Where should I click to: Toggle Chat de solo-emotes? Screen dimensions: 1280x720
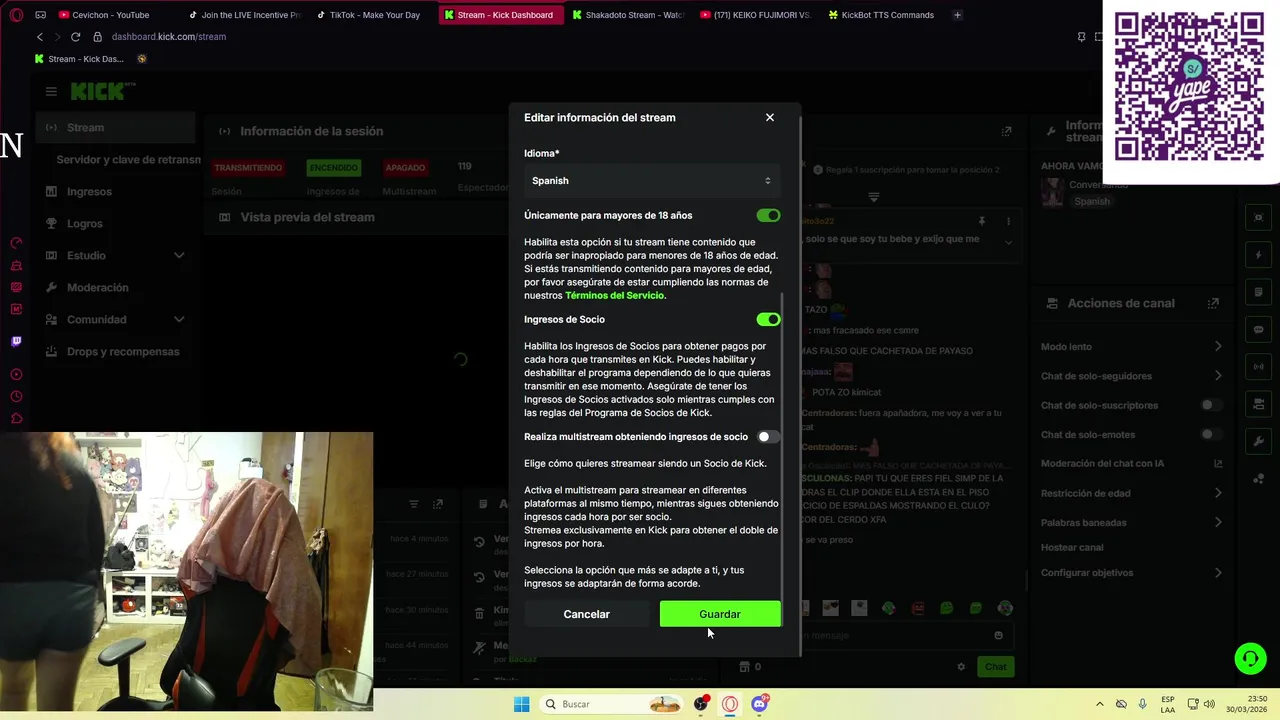tap(1211, 434)
